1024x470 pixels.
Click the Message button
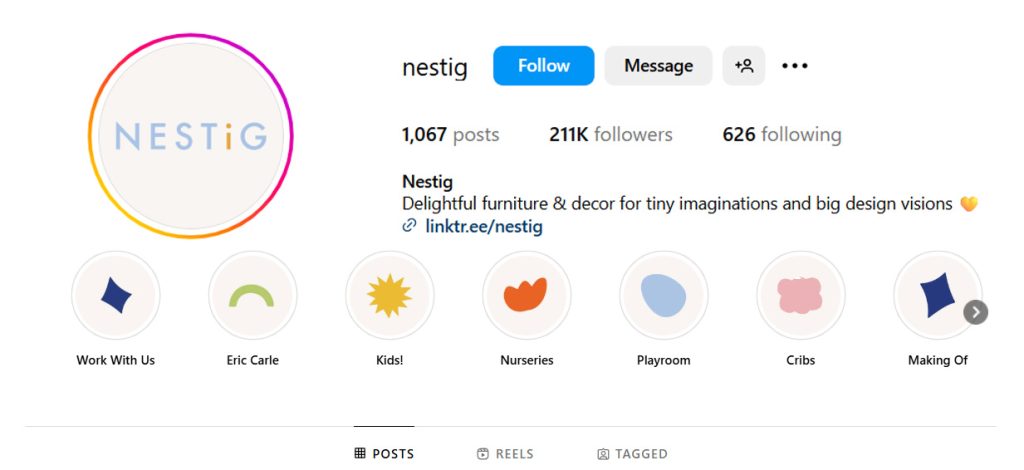pos(658,66)
